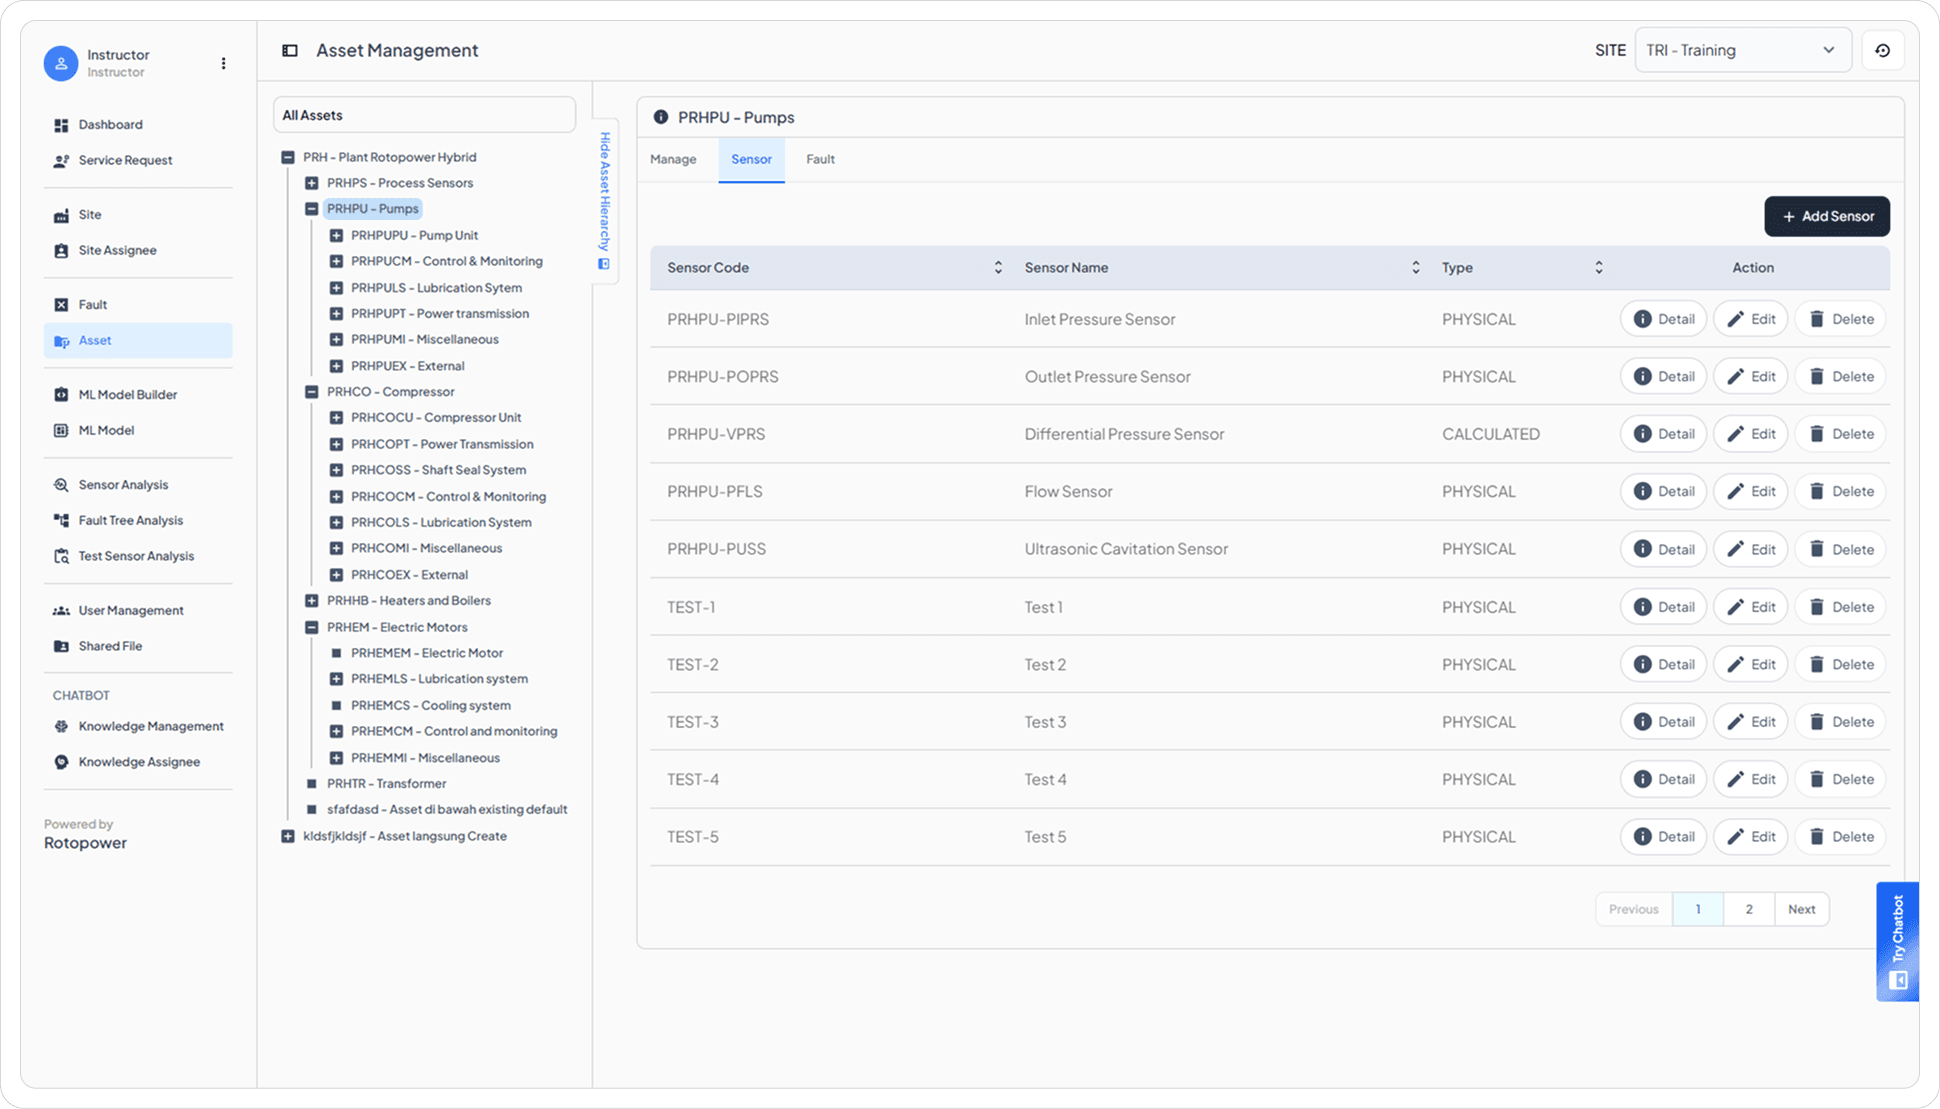Image resolution: width=1940 pixels, height=1109 pixels.
Task: Switch to the Manage tab
Action: pos(673,160)
